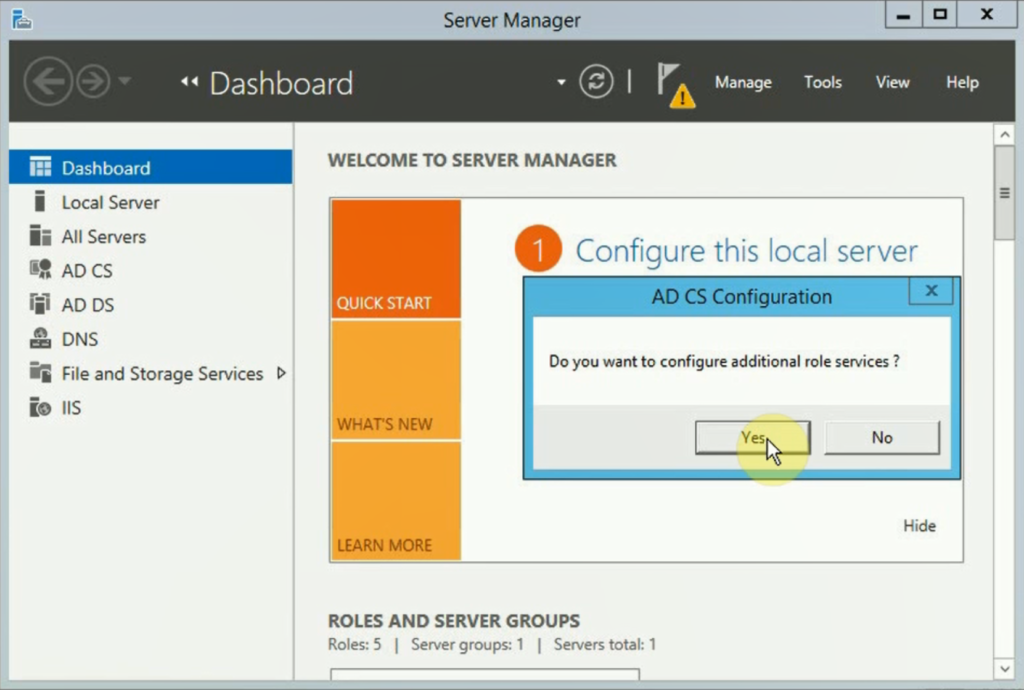
Task: Click Yes in AD CS Configuration dialog
Action: pyautogui.click(x=752, y=437)
